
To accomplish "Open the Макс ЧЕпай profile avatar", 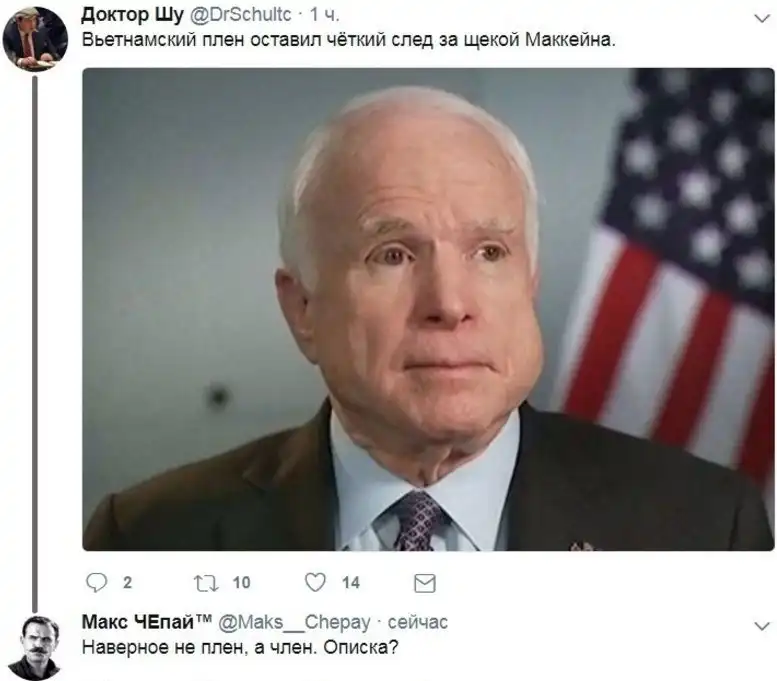I will click(x=35, y=647).
